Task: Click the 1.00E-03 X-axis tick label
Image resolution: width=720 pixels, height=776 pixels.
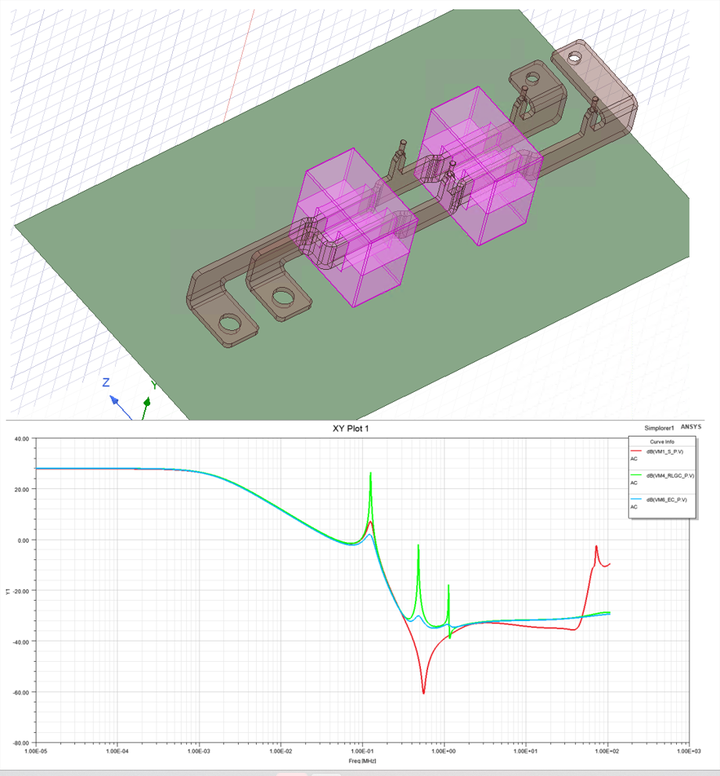Action: (x=199, y=751)
